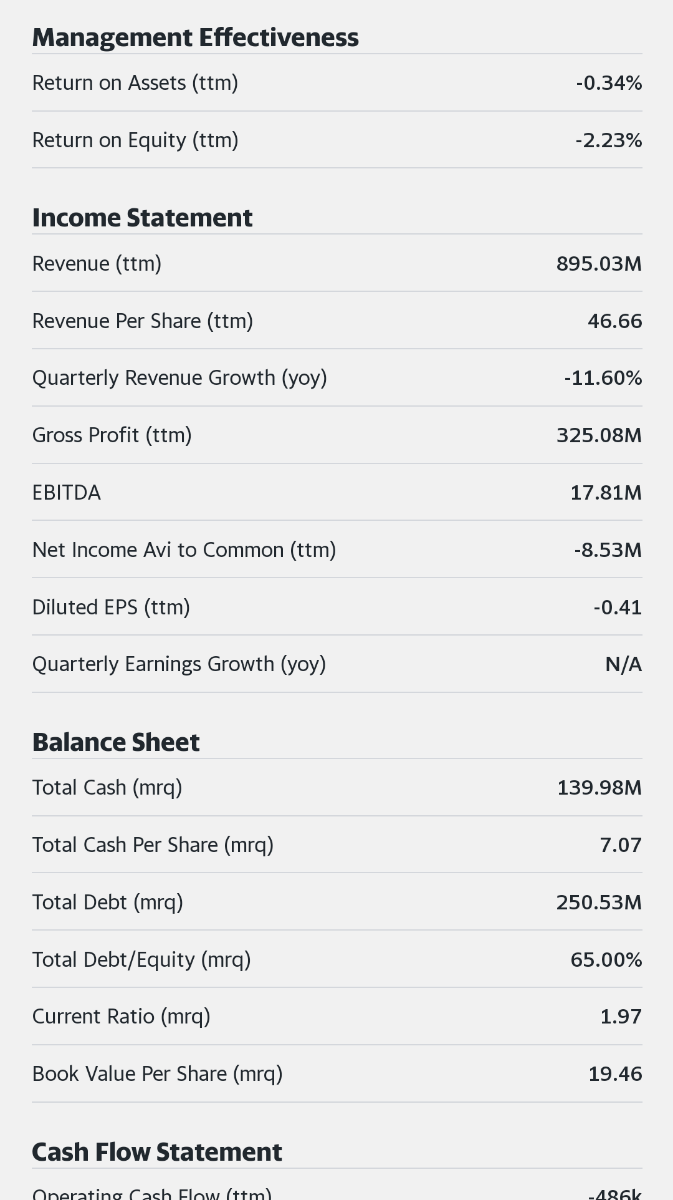Select the EBITDA row label
This screenshot has width=673, height=1200.
pyautogui.click(x=66, y=492)
